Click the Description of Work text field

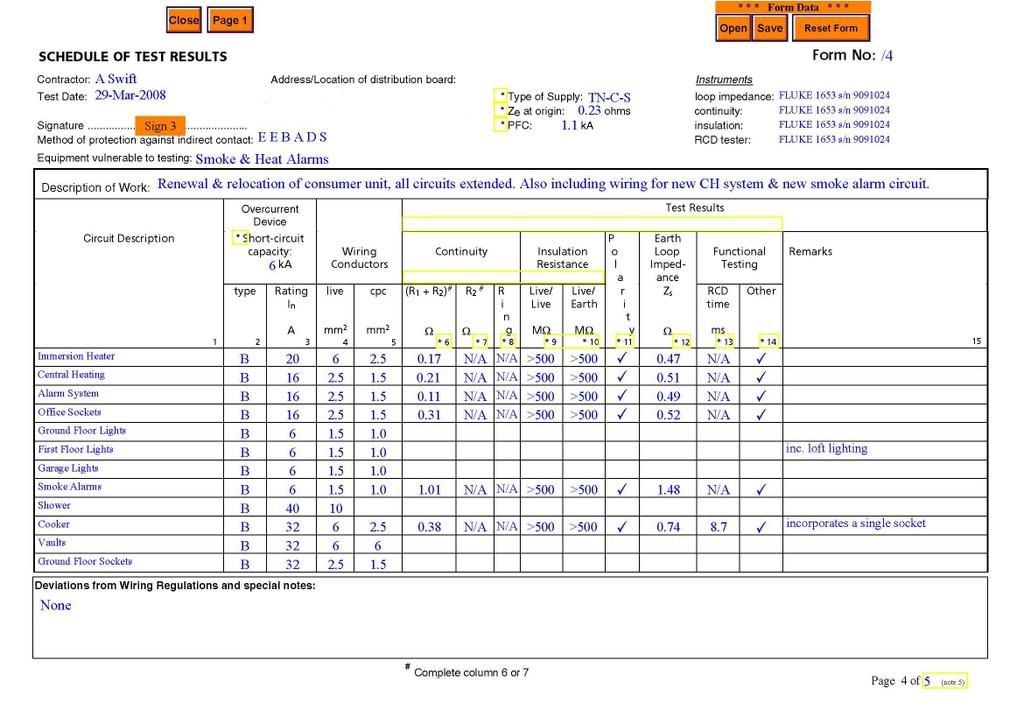tap(543, 184)
